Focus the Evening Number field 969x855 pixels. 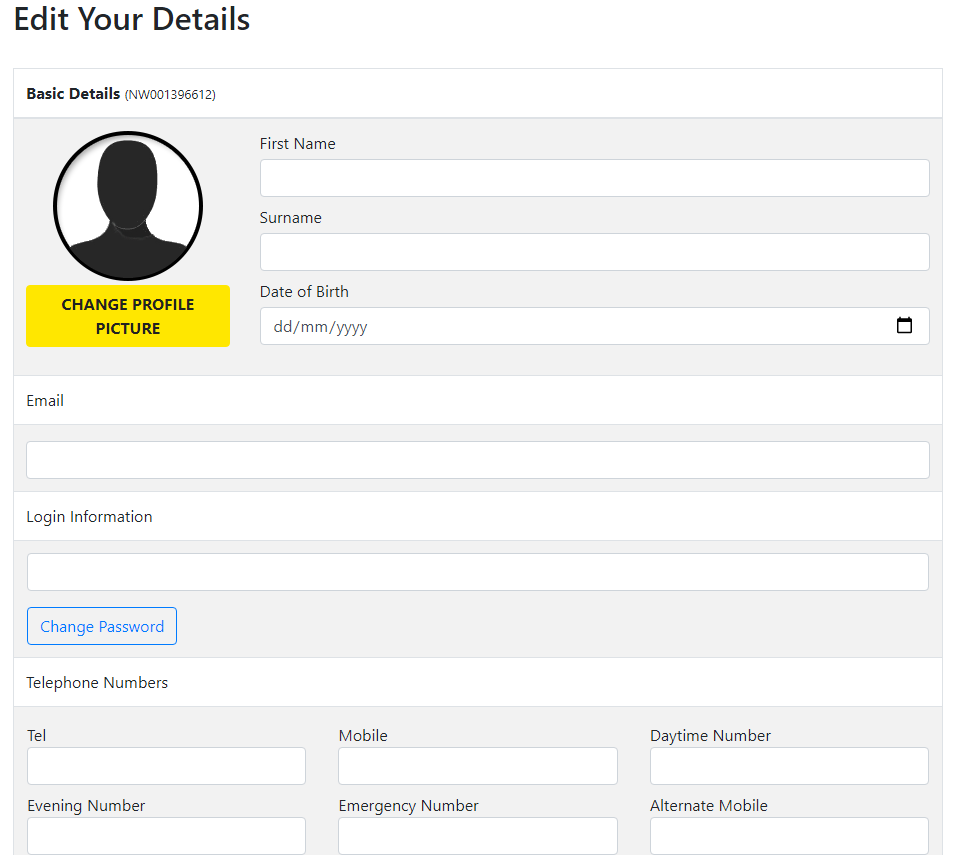(x=166, y=836)
